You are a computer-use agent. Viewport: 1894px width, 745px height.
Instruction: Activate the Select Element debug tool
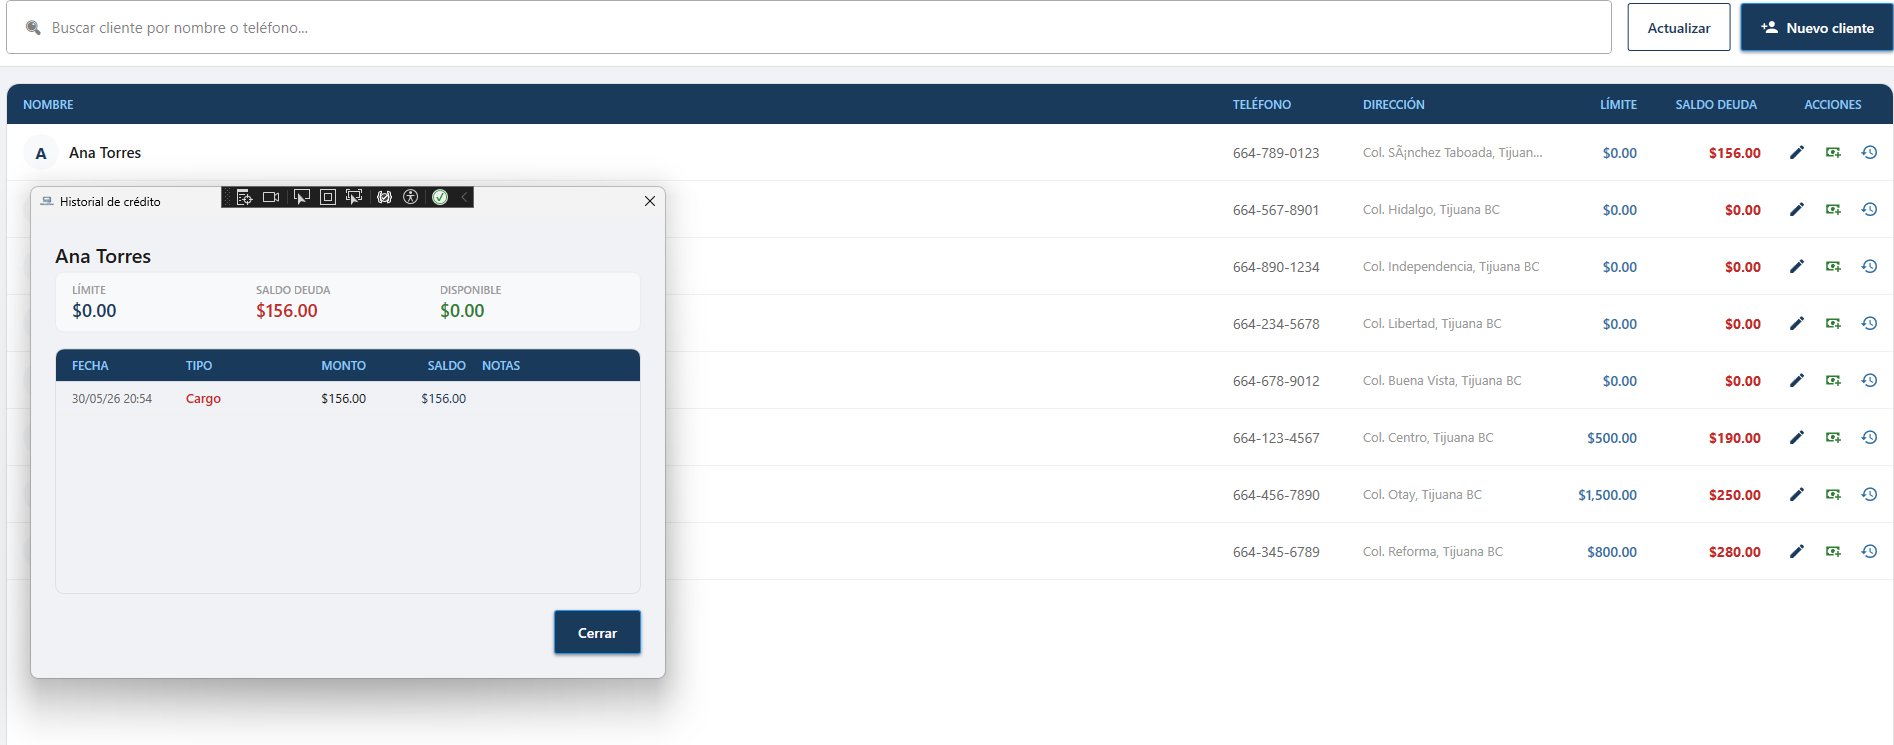click(301, 197)
